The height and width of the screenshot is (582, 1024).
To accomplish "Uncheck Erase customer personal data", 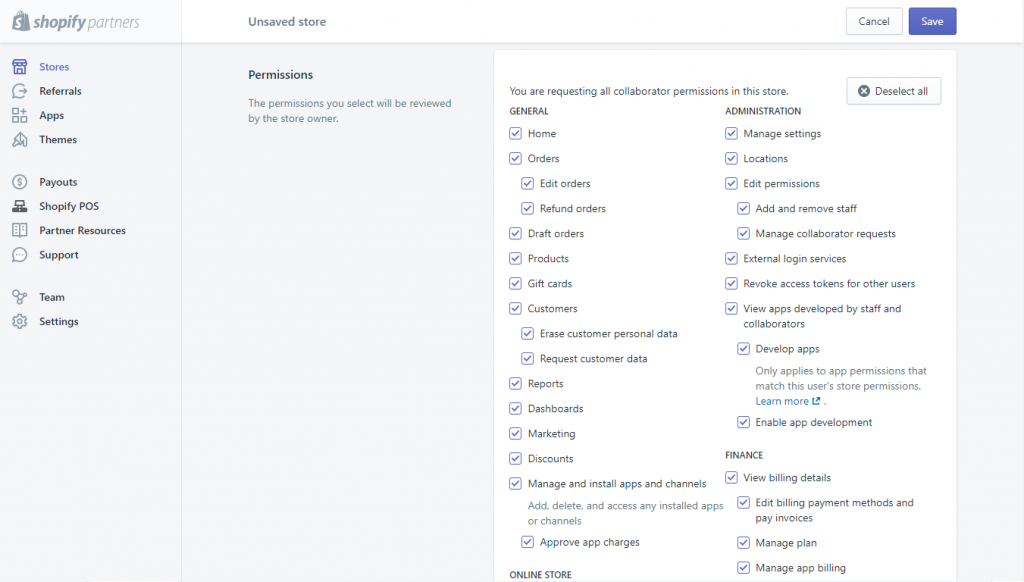I will click(x=528, y=334).
